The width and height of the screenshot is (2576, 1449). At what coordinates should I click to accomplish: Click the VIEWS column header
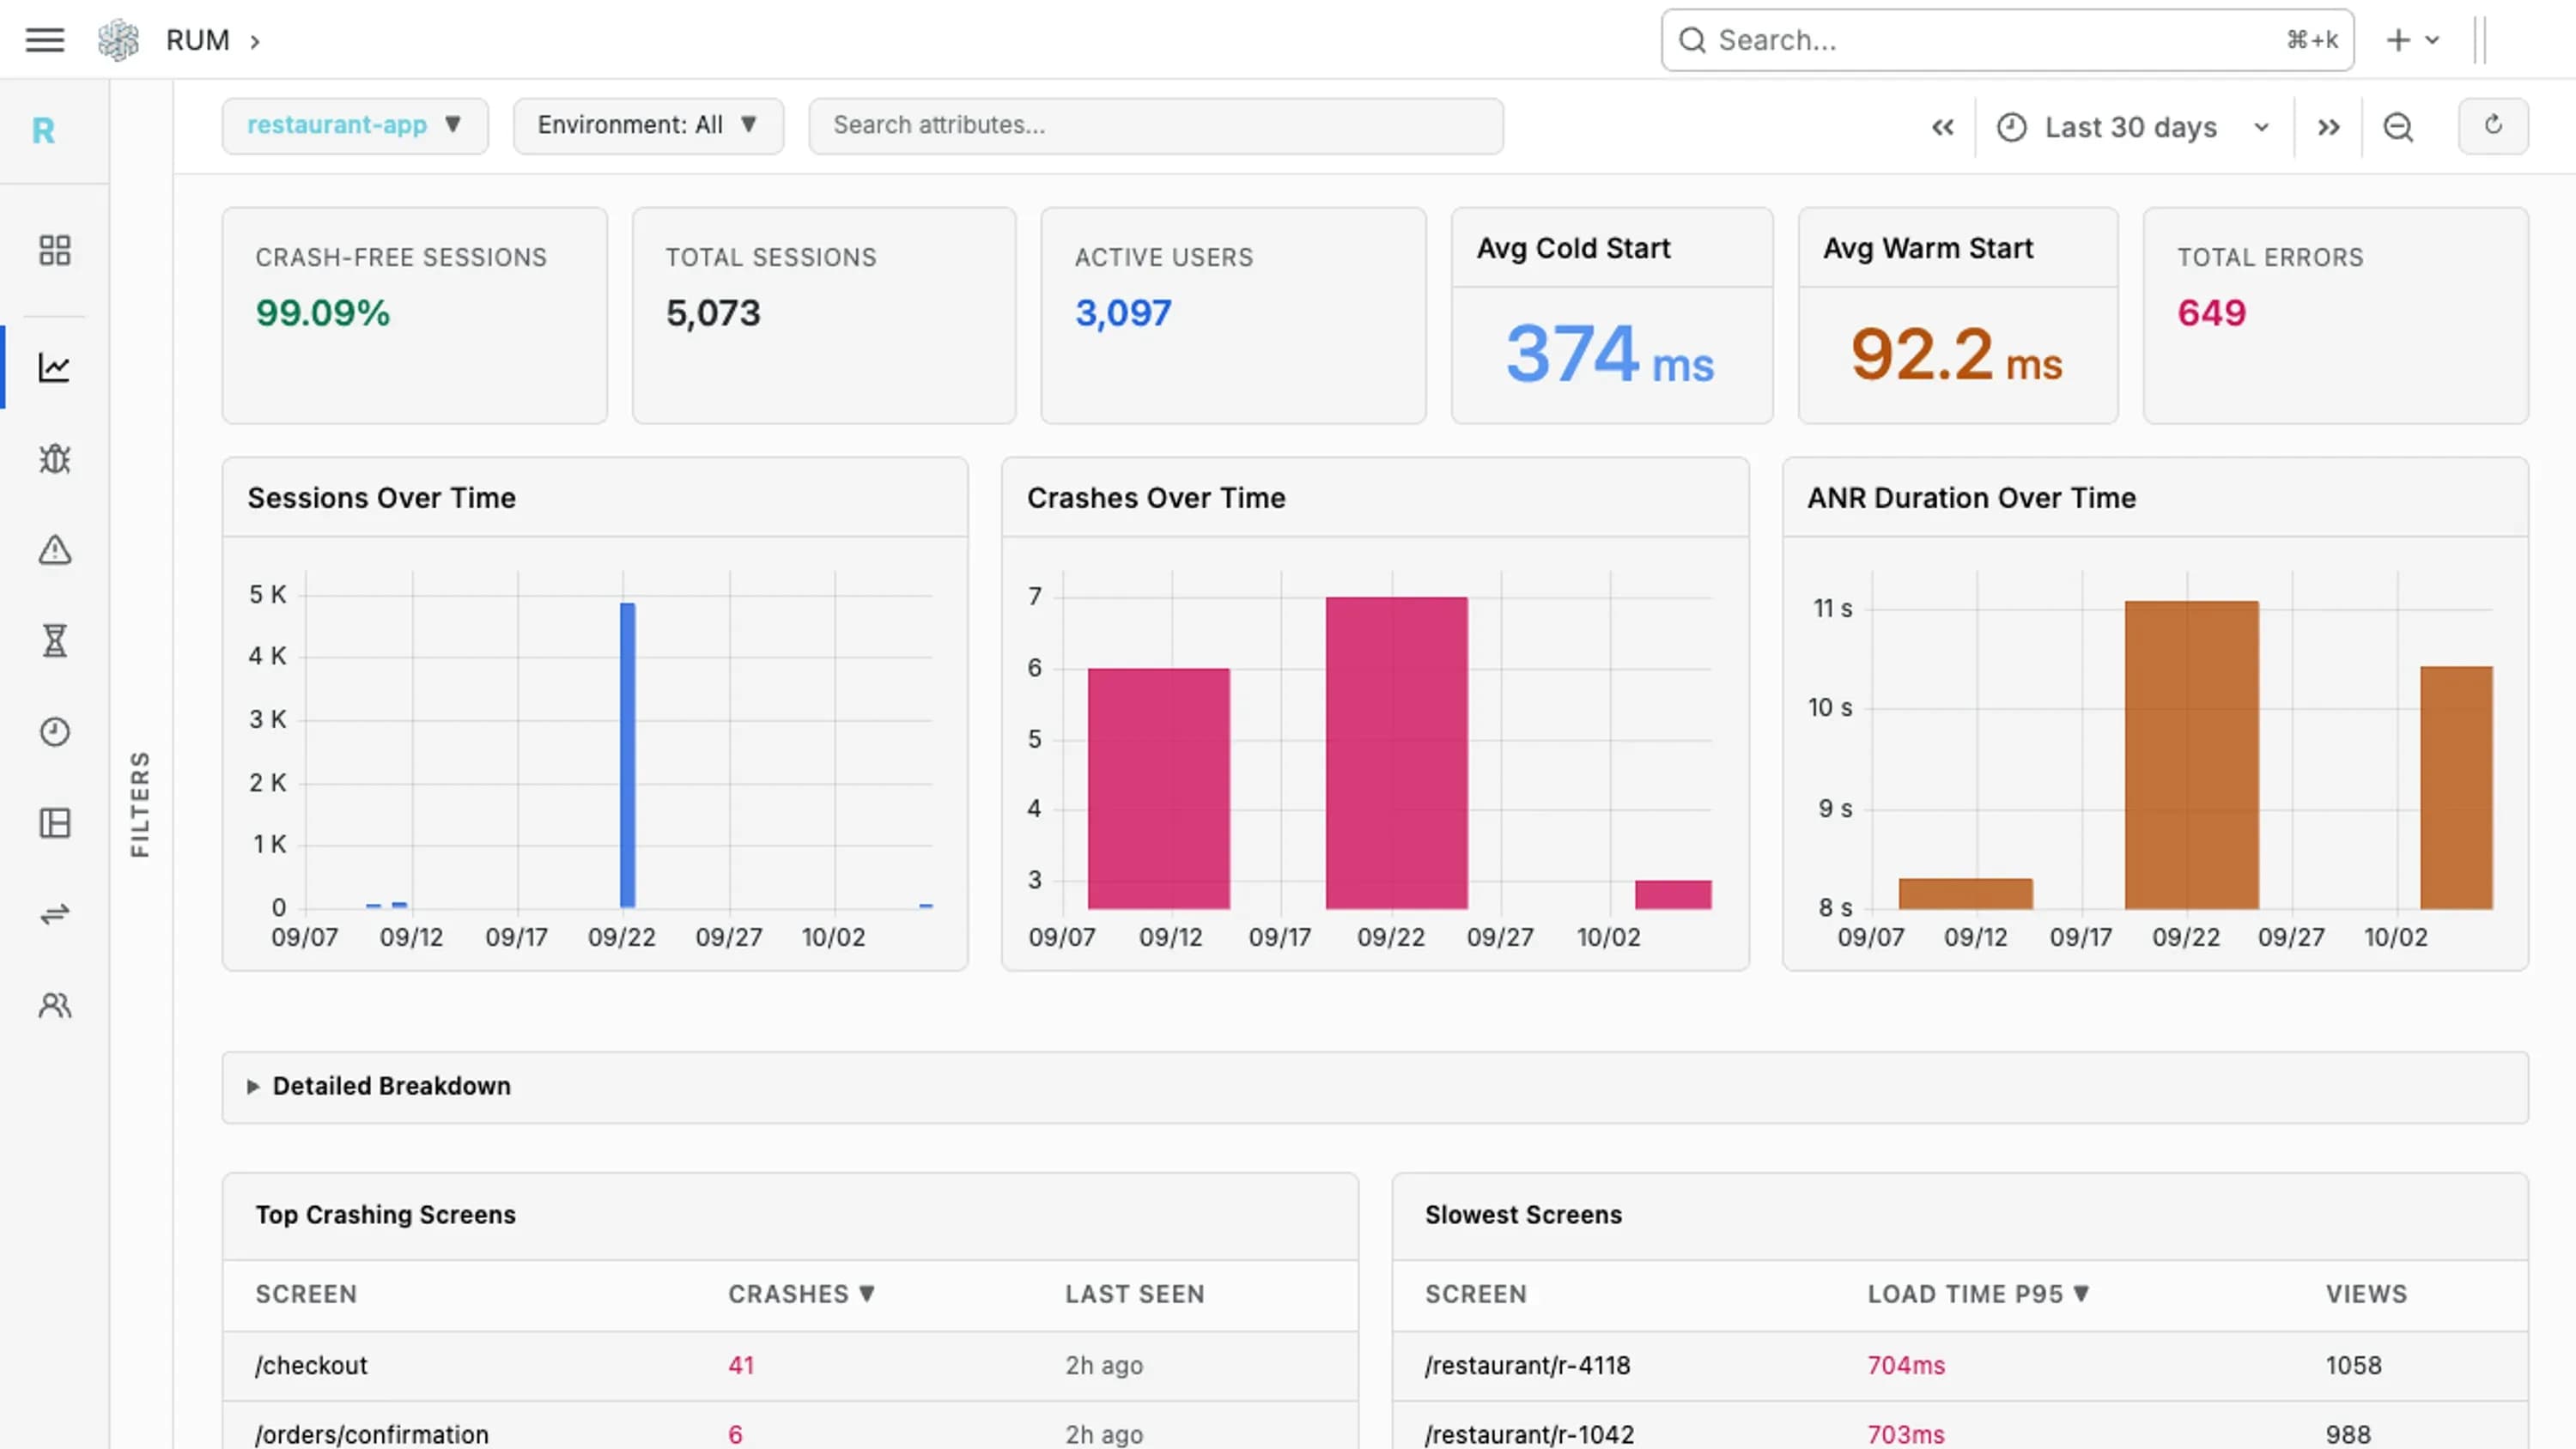2366,1294
